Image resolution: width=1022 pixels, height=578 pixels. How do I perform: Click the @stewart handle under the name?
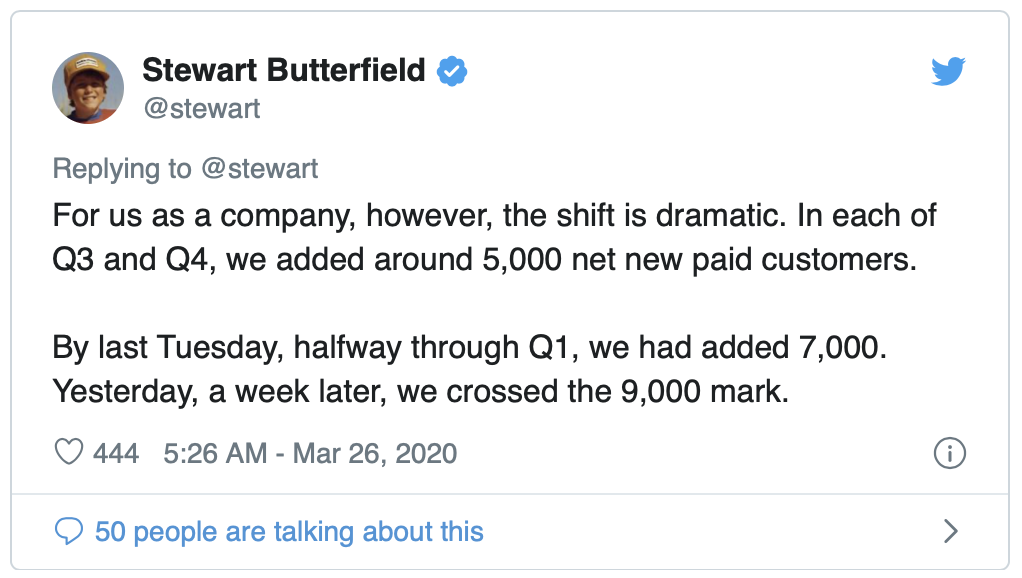point(201,108)
